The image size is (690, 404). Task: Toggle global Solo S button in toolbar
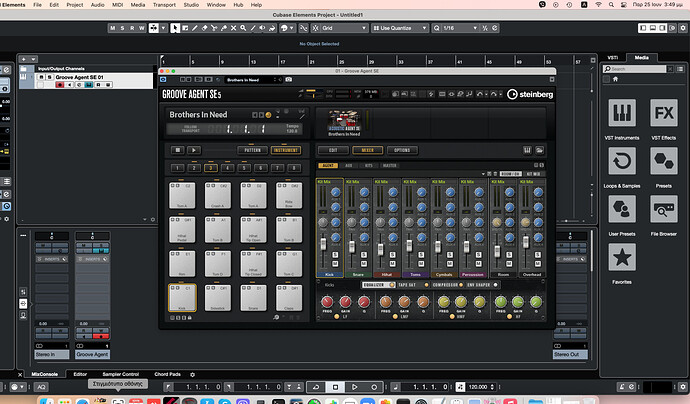tap(122, 28)
